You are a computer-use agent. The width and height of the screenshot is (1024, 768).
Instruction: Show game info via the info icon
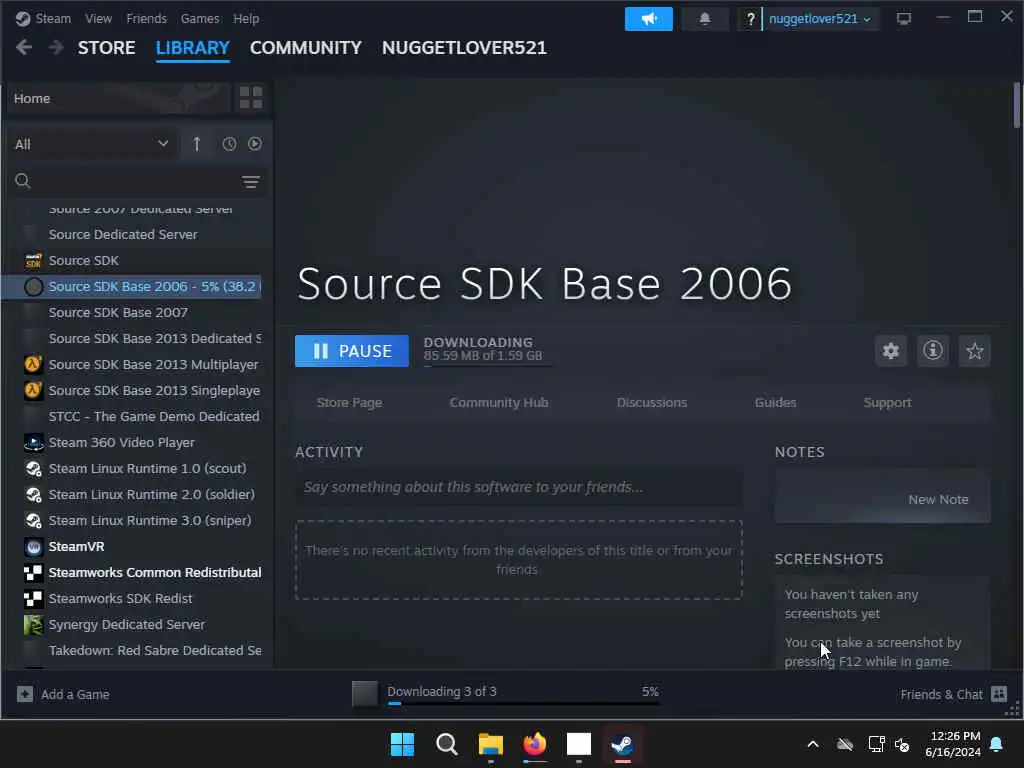point(933,351)
